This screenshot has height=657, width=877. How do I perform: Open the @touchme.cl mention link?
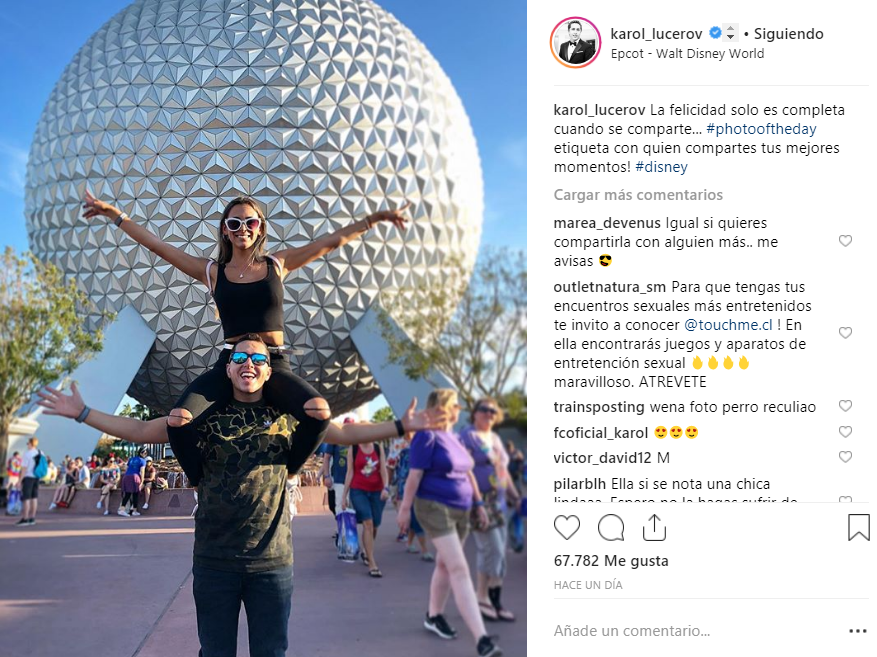click(728, 325)
